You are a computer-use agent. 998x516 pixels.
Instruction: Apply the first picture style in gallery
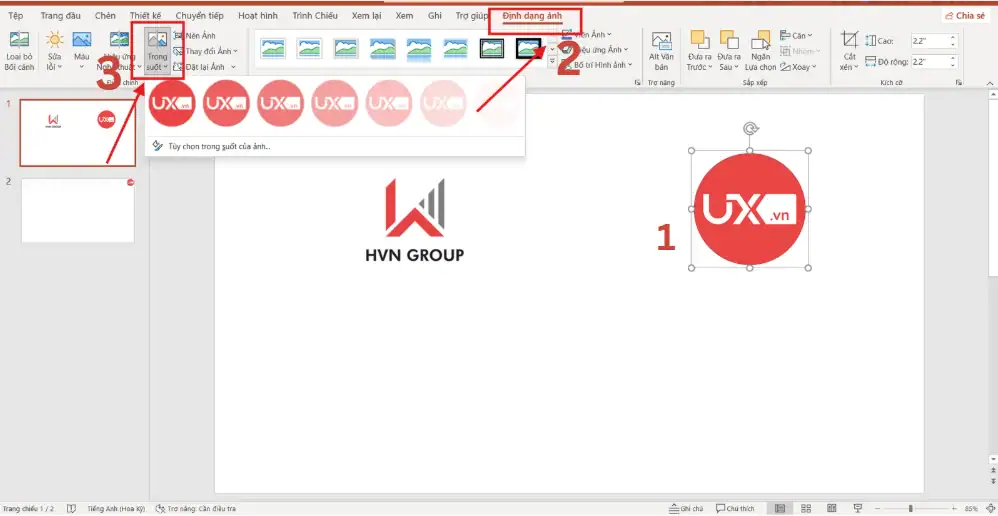(x=273, y=48)
